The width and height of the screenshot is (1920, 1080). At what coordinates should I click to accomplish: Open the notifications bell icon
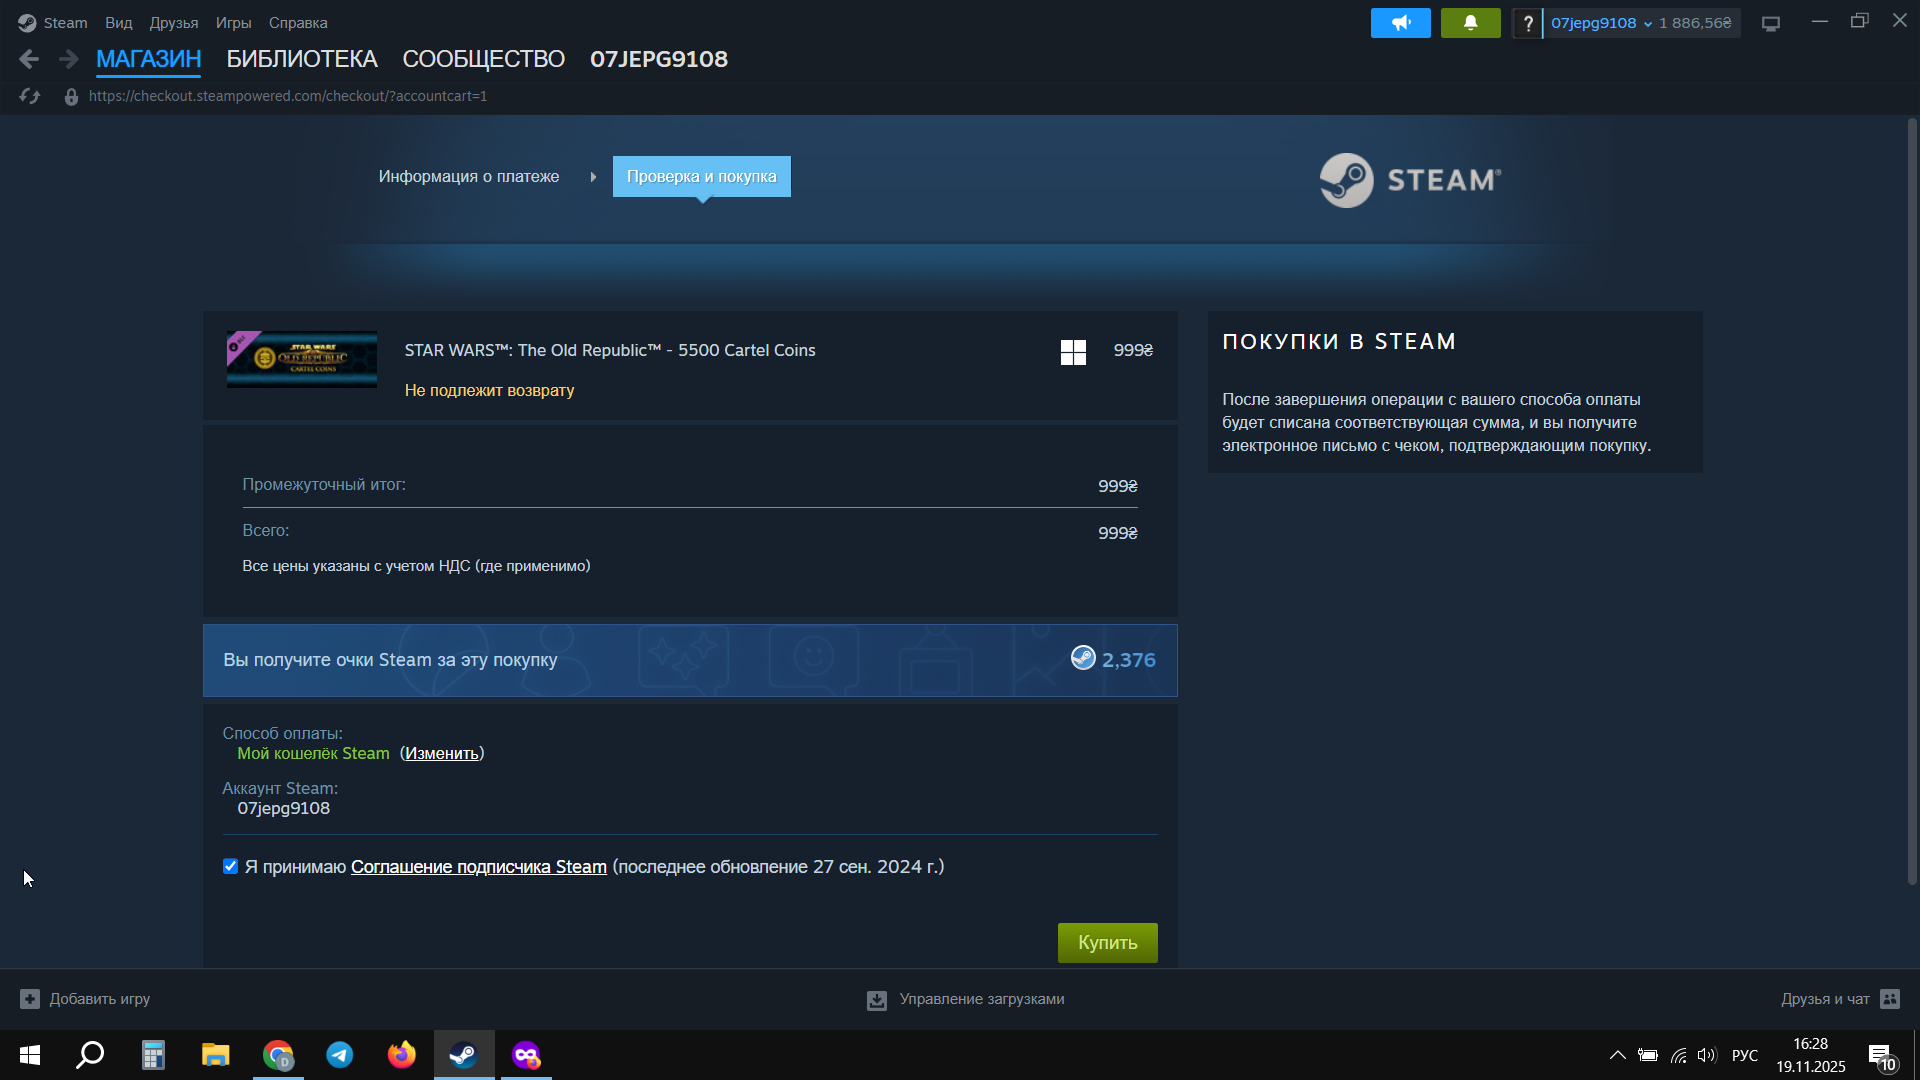click(1470, 23)
